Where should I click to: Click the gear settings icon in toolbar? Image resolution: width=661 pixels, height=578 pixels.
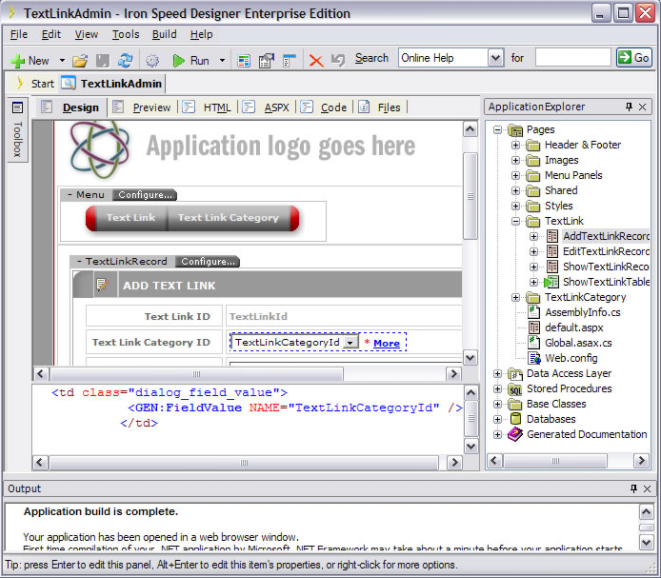(152, 61)
